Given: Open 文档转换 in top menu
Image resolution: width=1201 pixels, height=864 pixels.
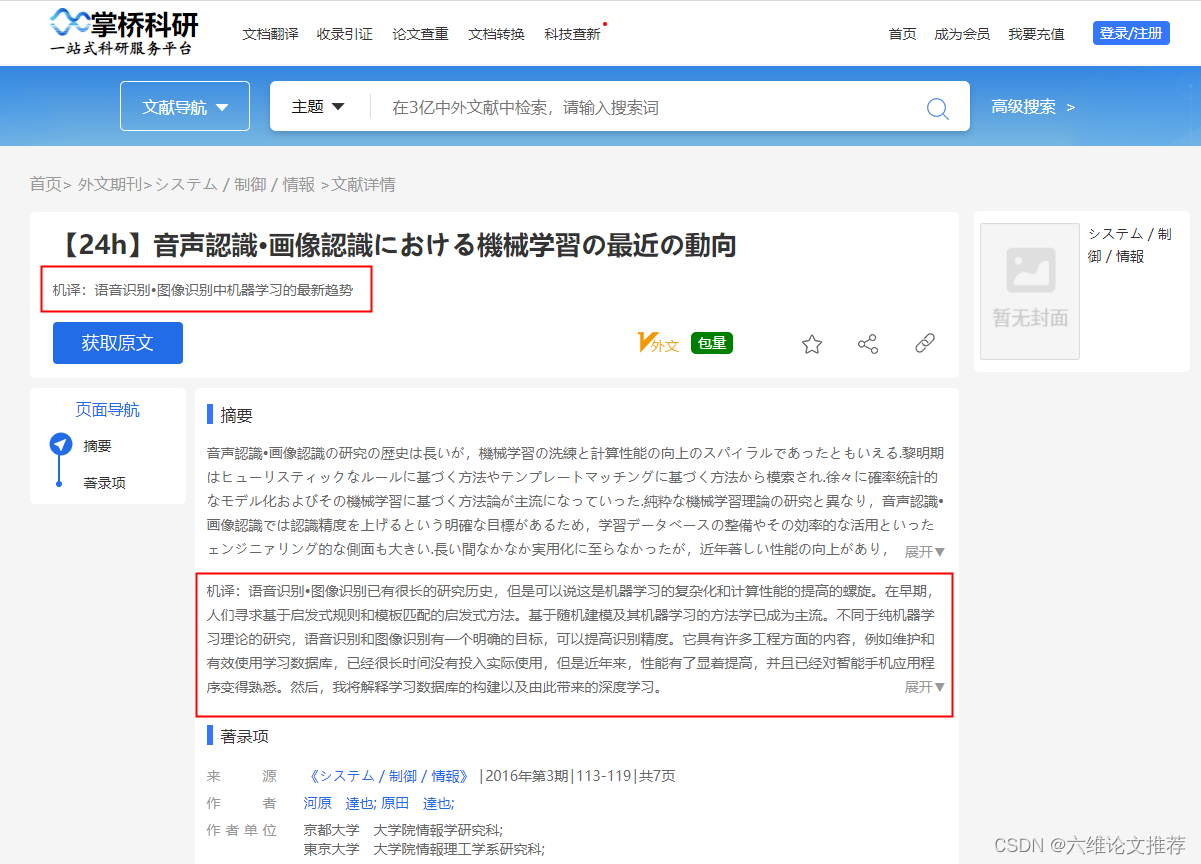Looking at the screenshot, I should [496, 34].
